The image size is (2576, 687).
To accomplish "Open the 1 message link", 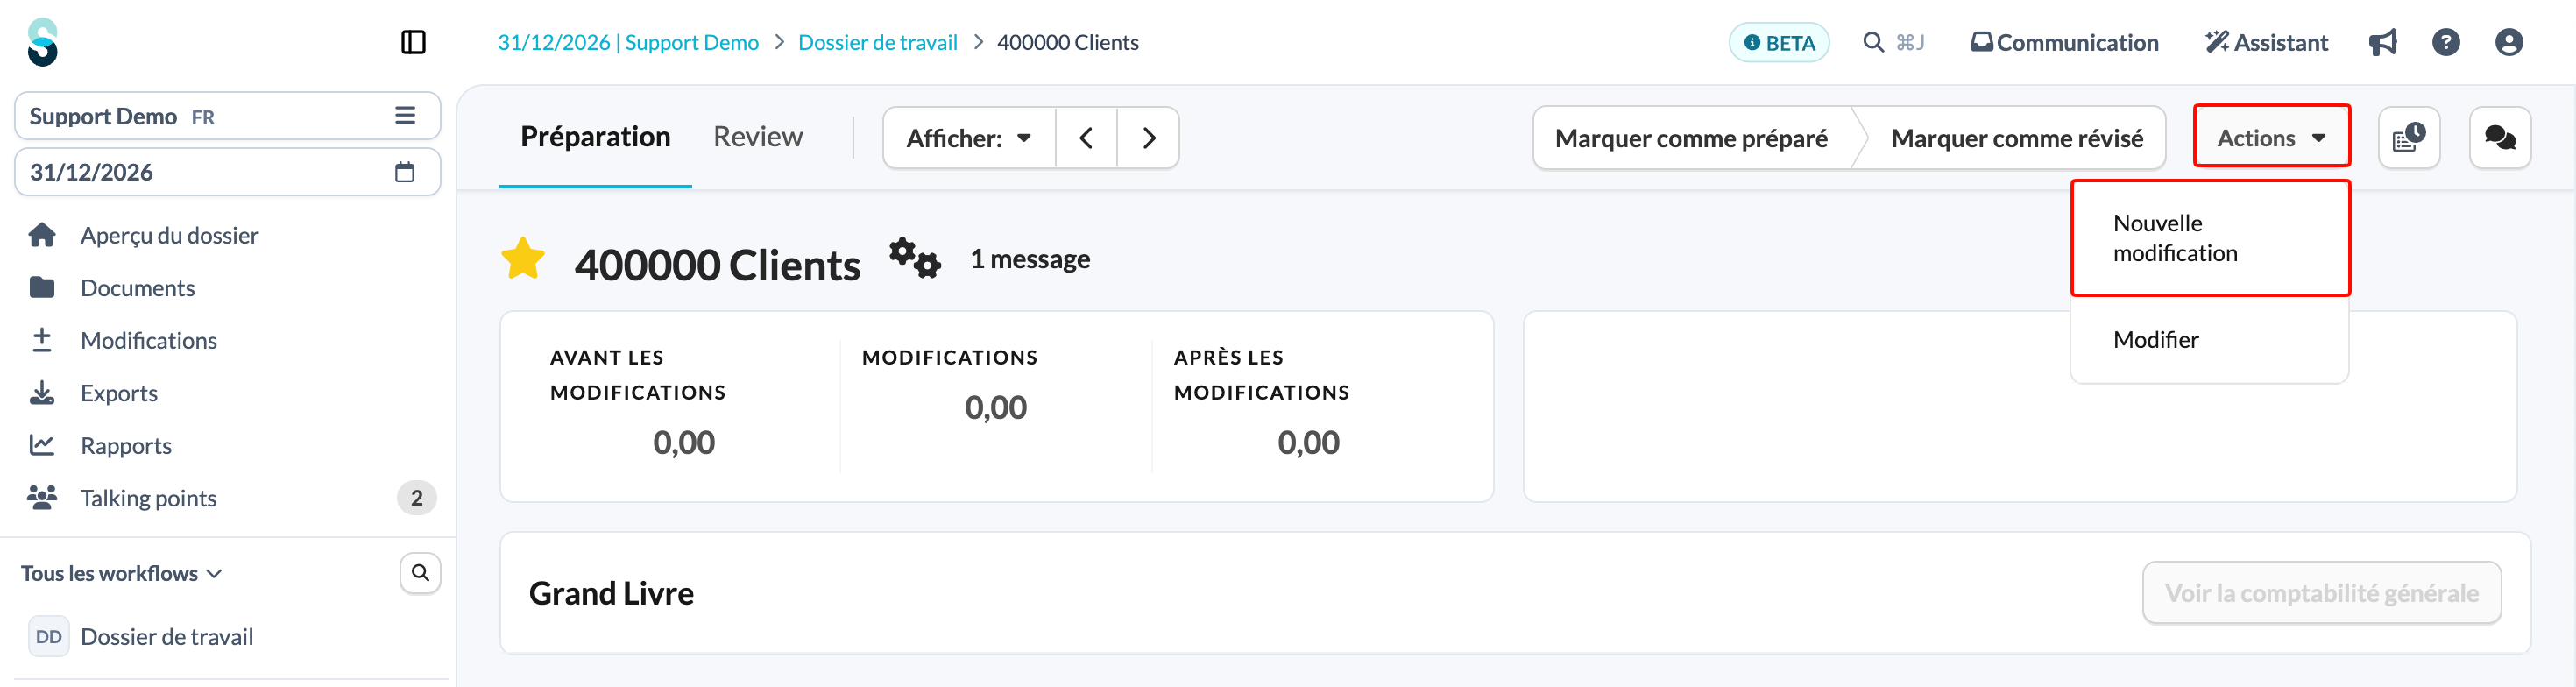I will click(1030, 259).
